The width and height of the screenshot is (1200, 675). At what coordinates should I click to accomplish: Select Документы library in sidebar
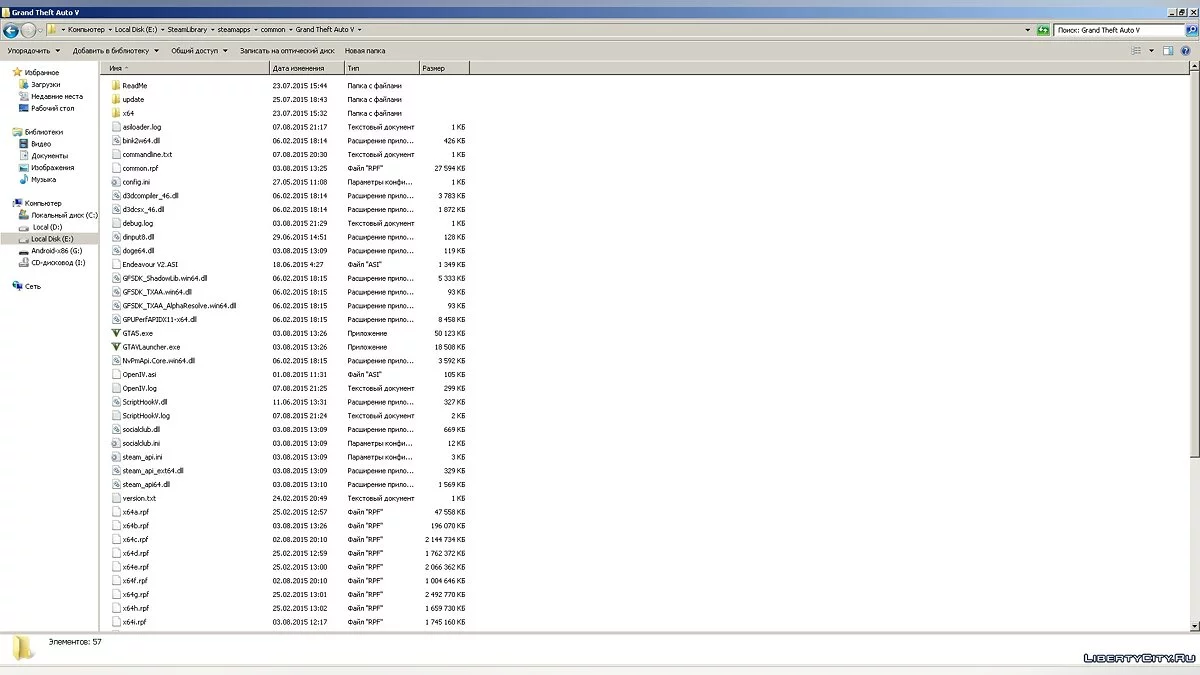pyautogui.click(x=50, y=156)
